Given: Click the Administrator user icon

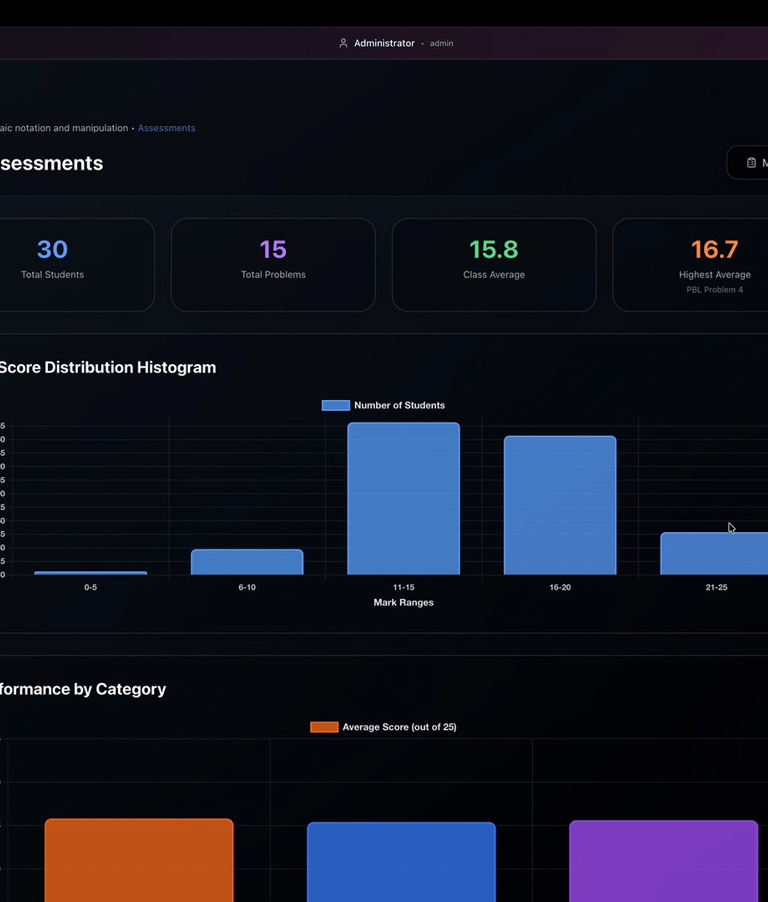Looking at the screenshot, I should [x=343, y=43].
